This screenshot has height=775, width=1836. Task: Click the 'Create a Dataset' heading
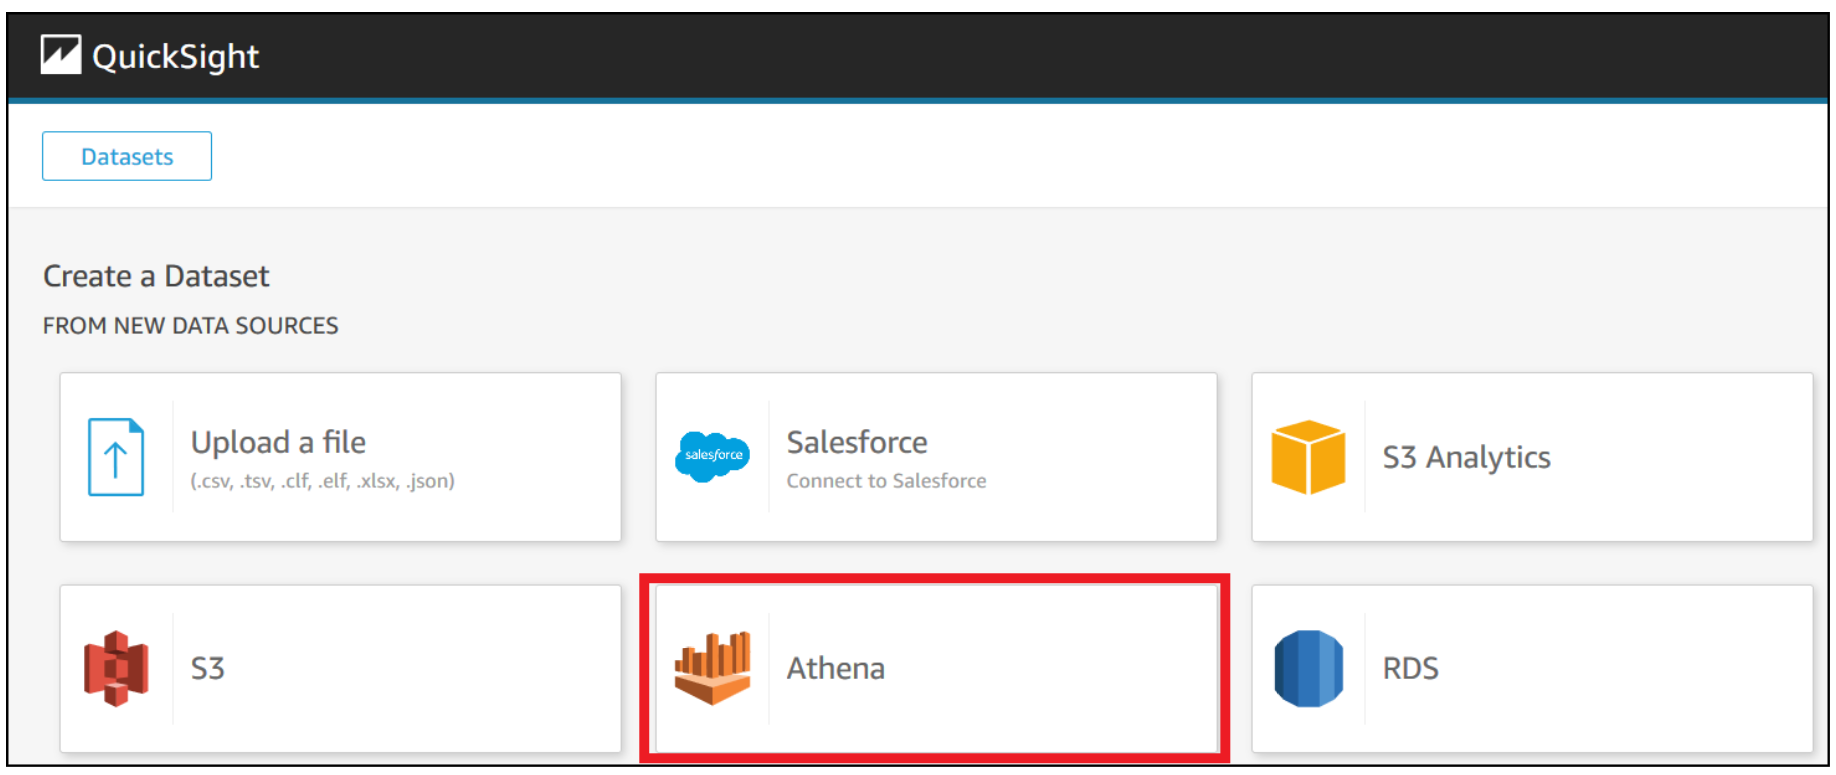point(156,276)
